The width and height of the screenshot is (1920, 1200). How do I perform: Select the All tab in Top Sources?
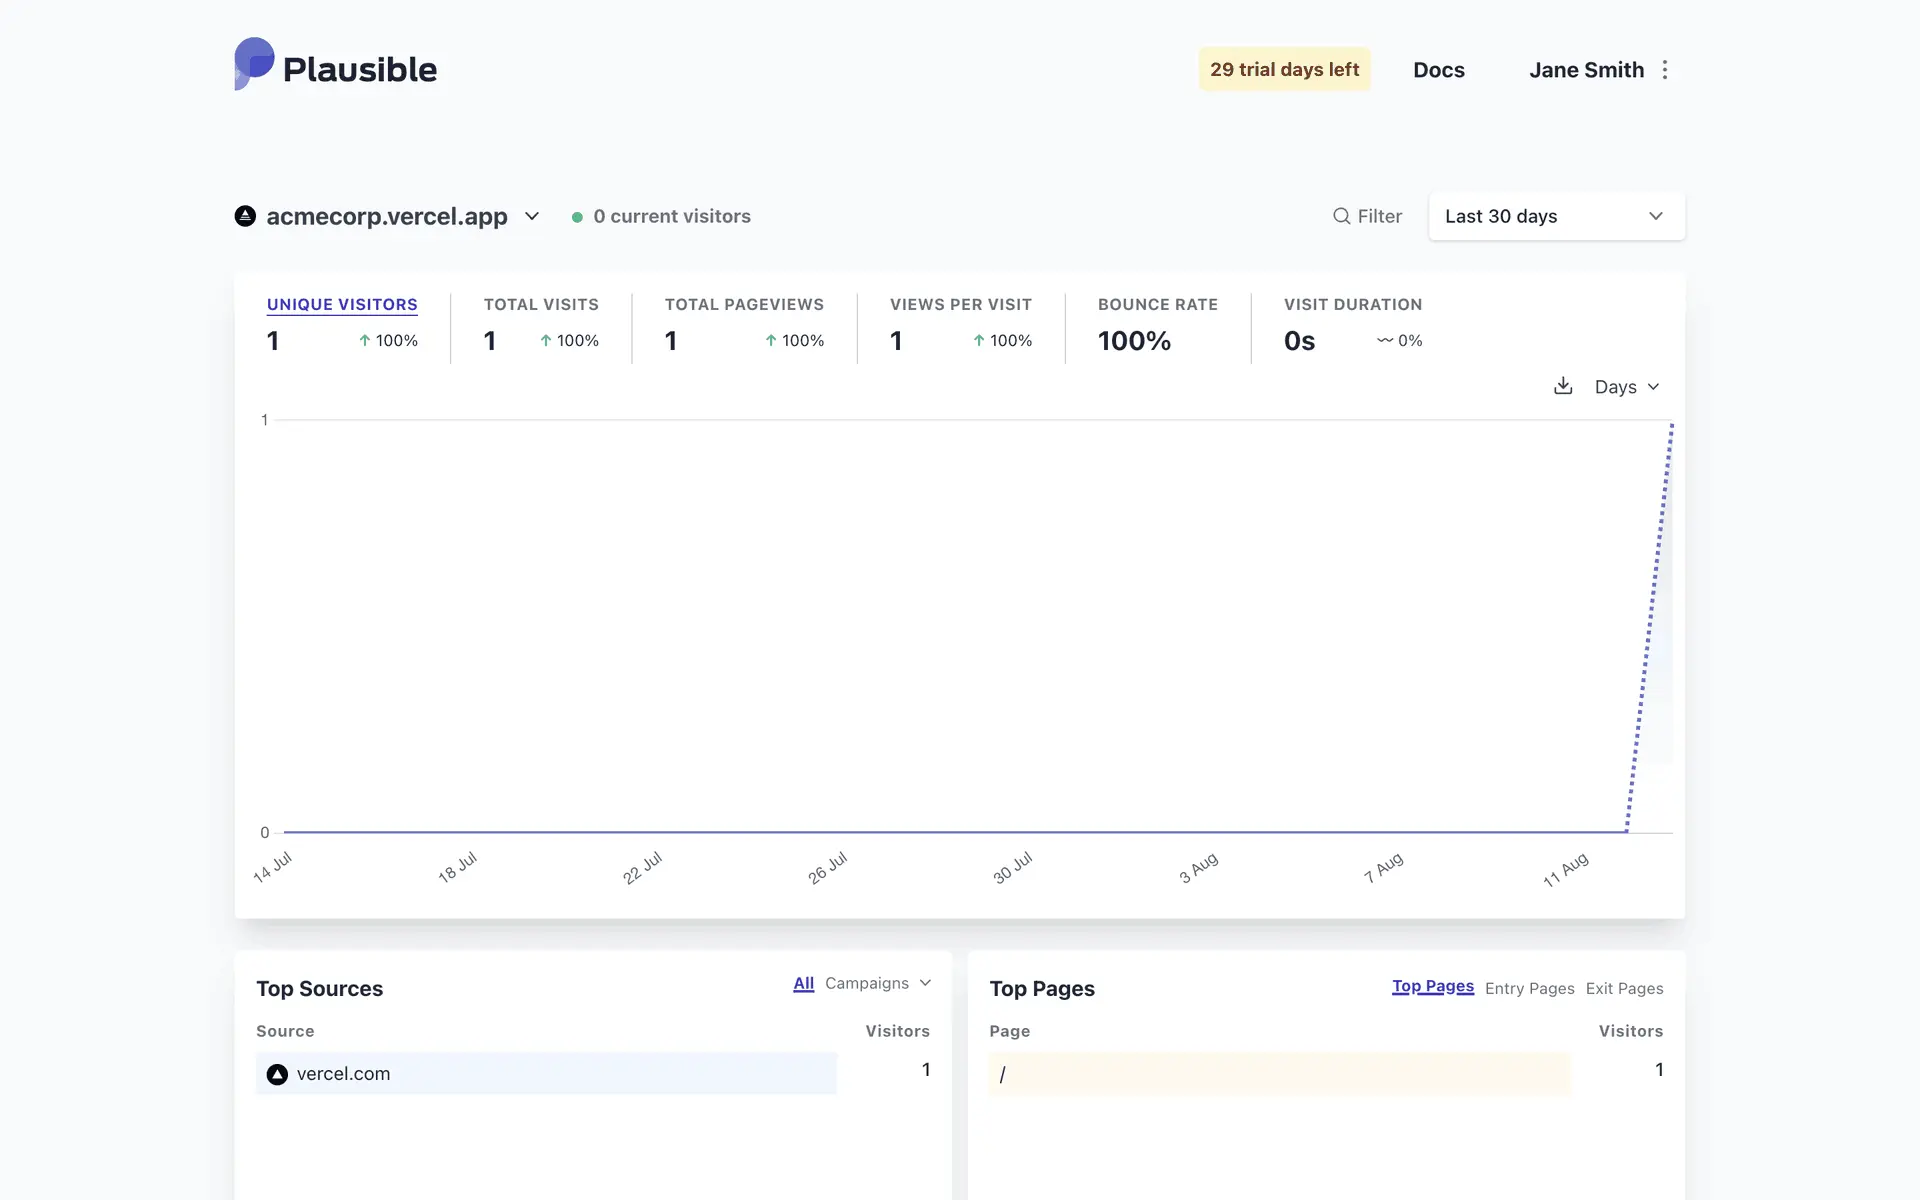[803, 983]
